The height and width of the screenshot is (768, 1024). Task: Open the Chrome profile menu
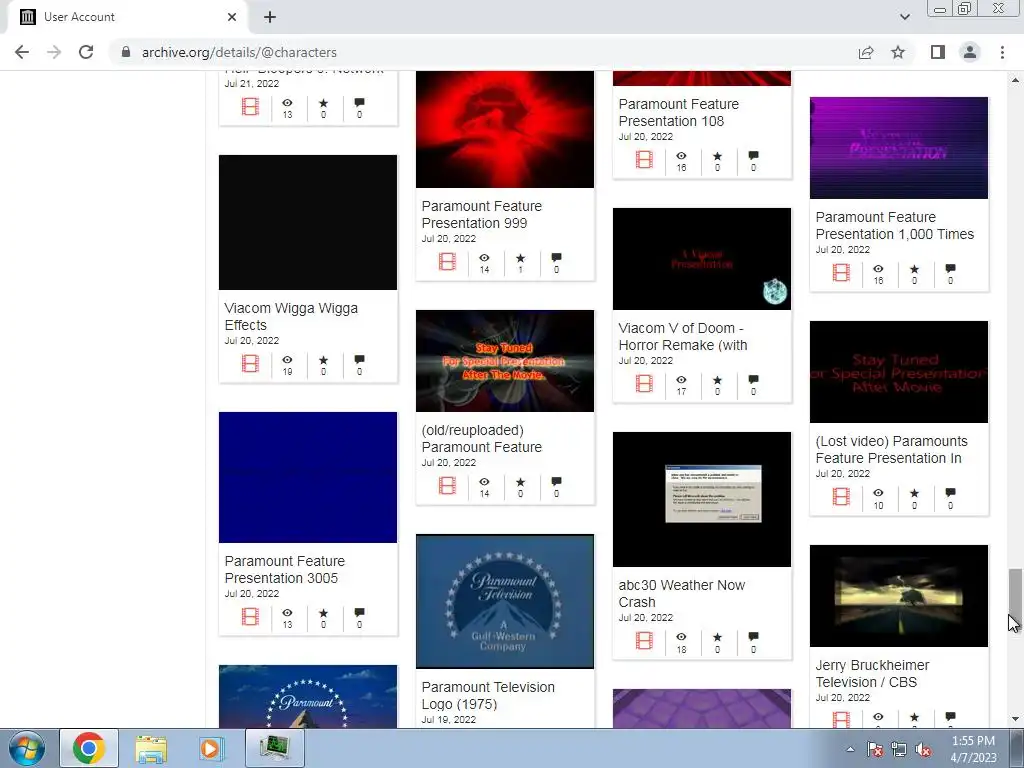(x=970, y=52)
